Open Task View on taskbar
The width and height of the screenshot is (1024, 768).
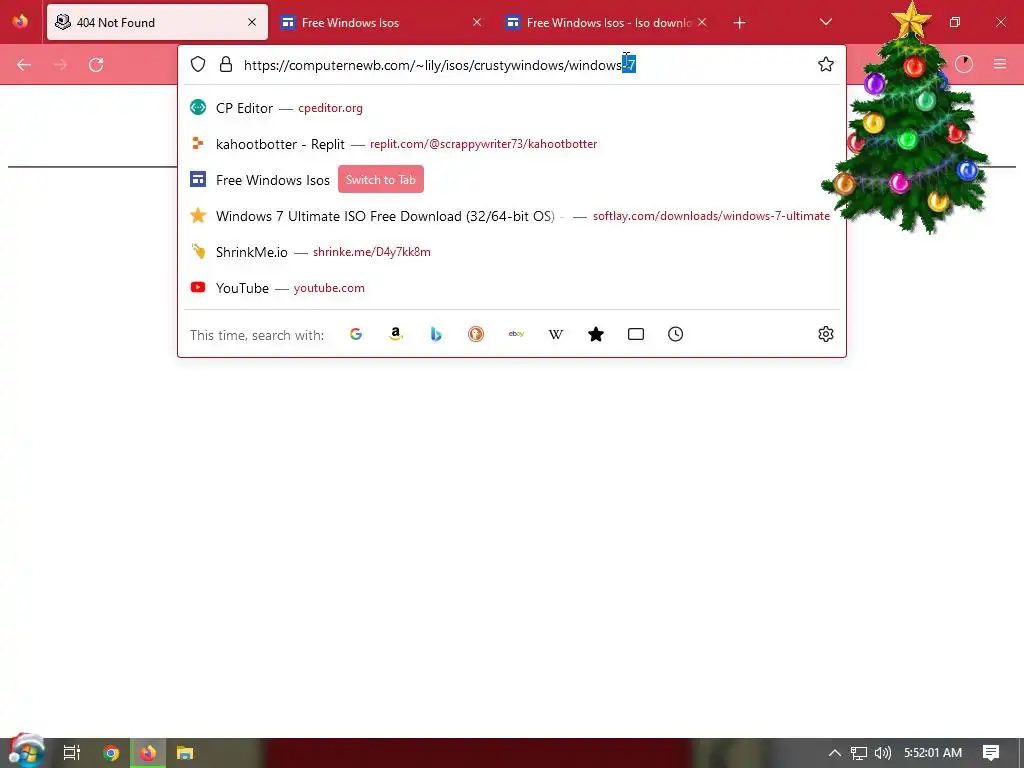coord(72,753)
